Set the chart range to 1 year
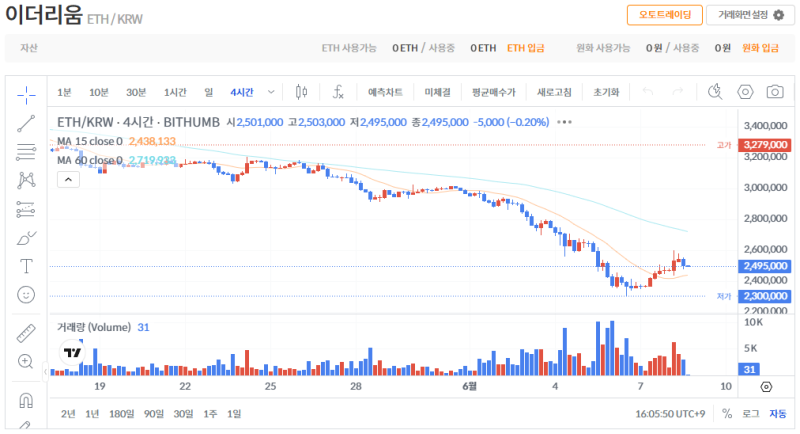 92,414
